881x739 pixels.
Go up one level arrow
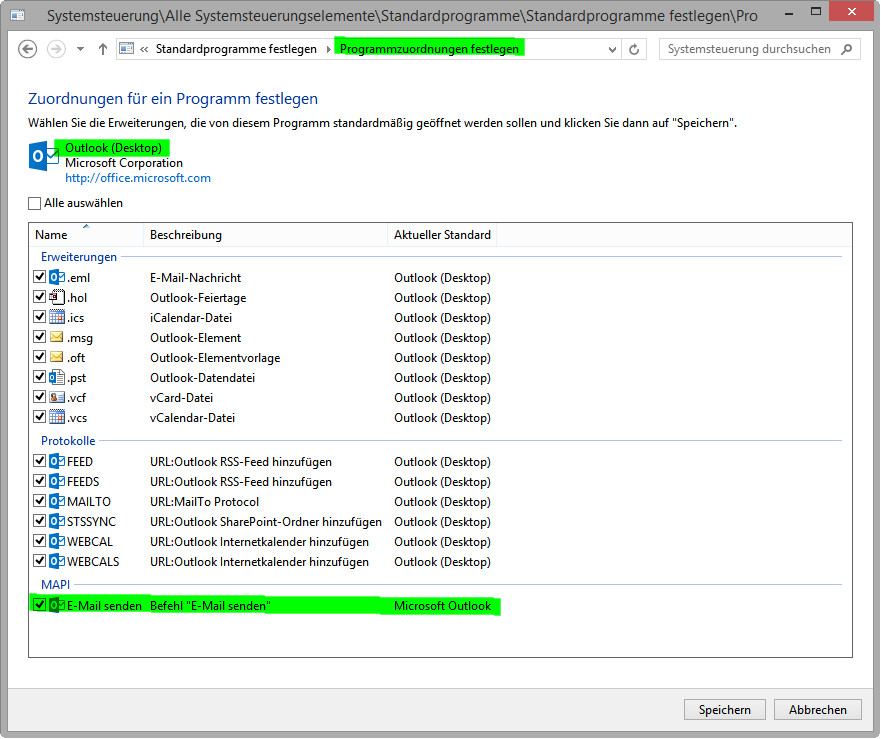pos(103,49)
